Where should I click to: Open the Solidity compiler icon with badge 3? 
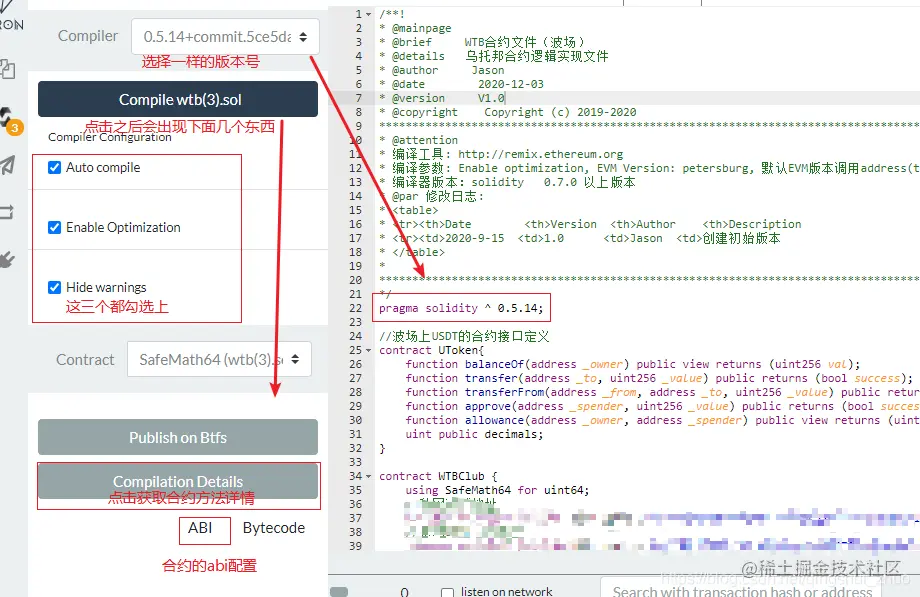coord(9,120)
